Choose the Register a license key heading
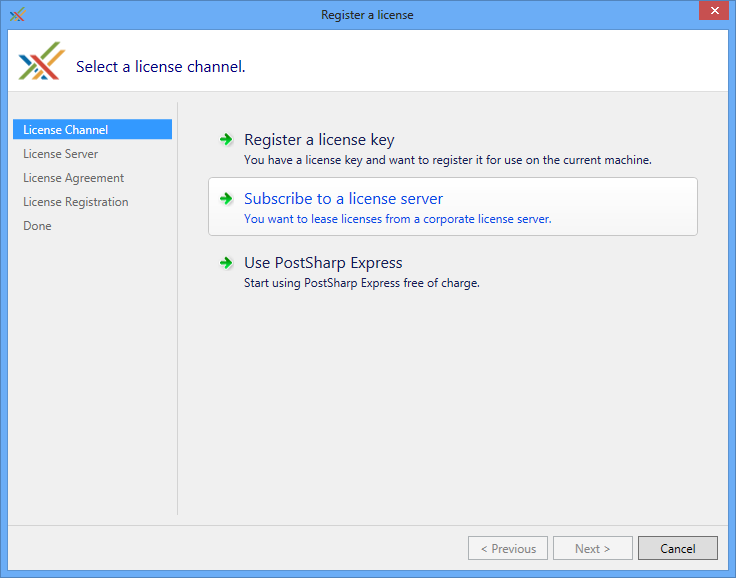This screenshot has width=736, height=578. (x=319, y=140)
